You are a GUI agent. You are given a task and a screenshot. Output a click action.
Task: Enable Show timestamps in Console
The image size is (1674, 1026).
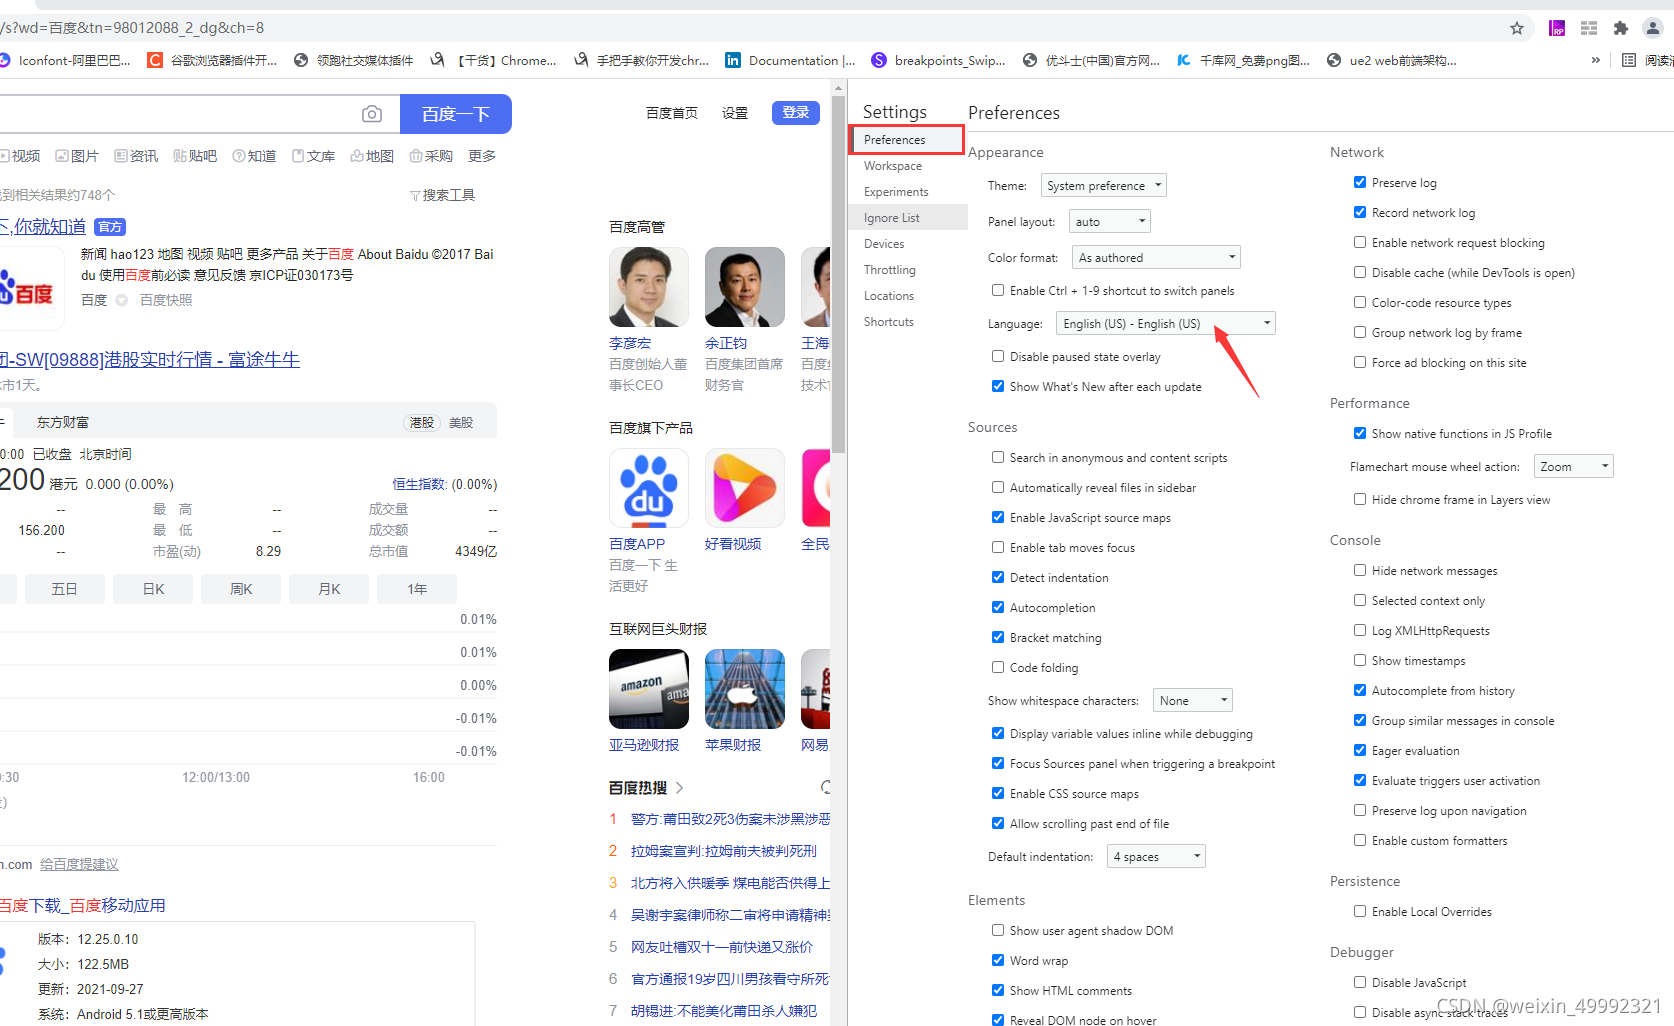1360,660
